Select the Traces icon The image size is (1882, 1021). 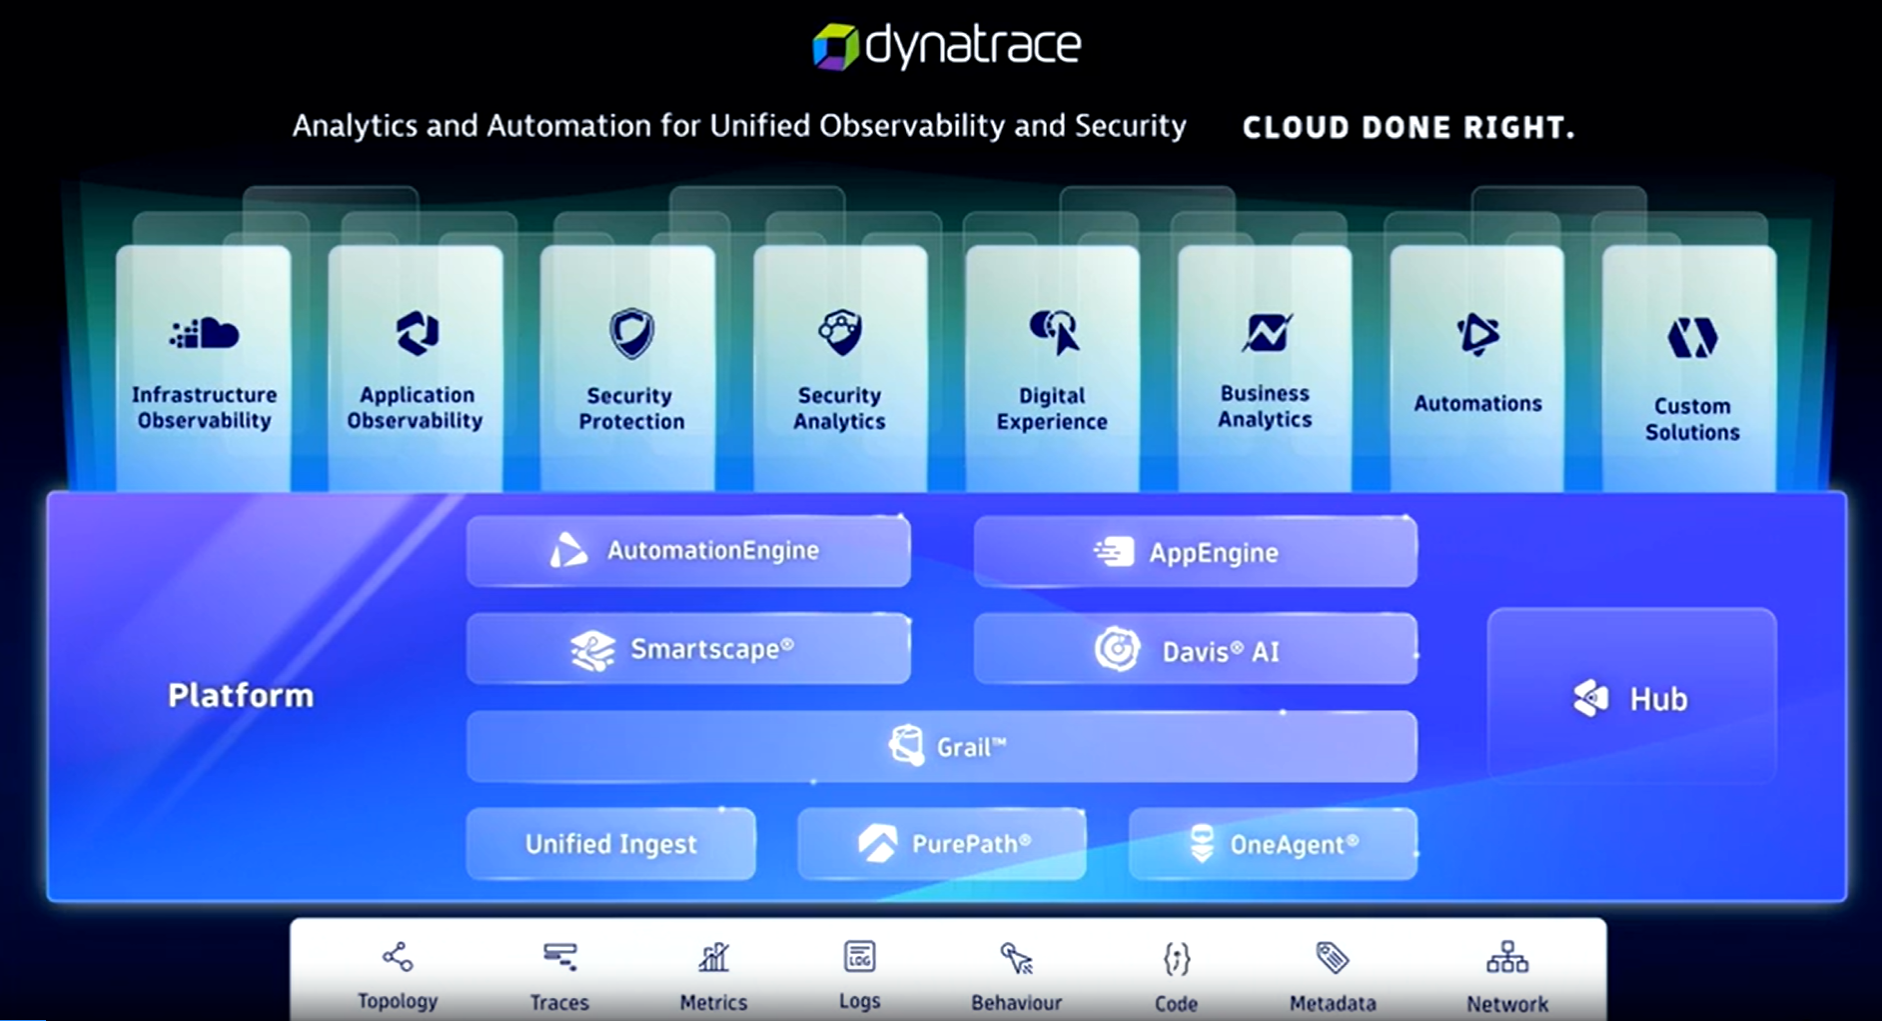(559, 957)
